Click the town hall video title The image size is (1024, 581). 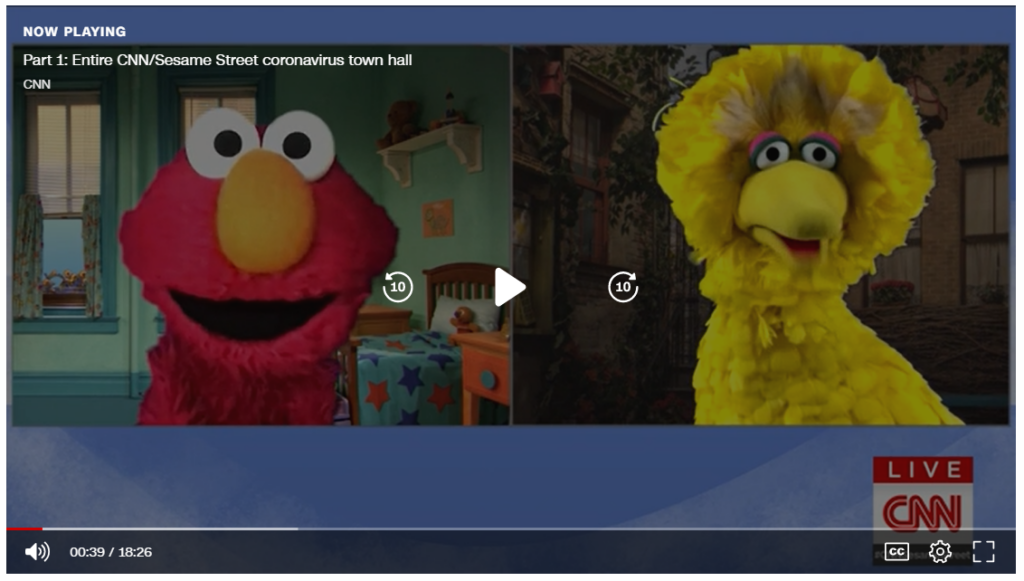pos(217,60)
